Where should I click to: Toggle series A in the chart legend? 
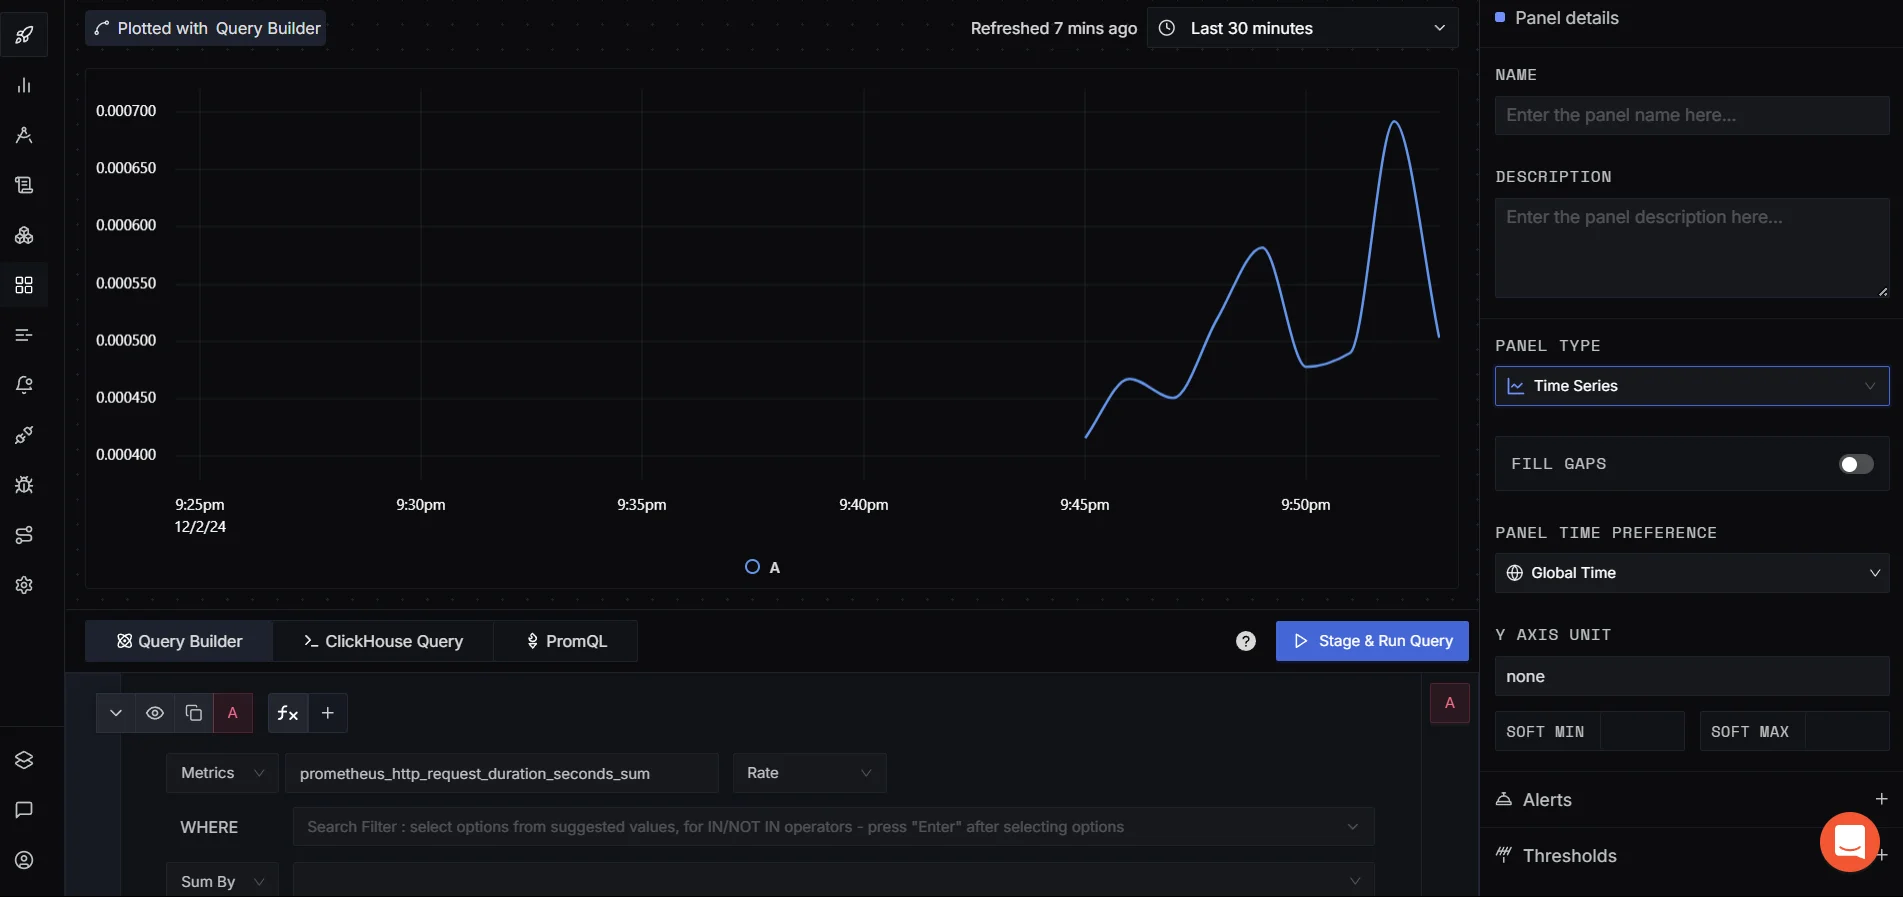pyautogui.click(x=763, y=567)
